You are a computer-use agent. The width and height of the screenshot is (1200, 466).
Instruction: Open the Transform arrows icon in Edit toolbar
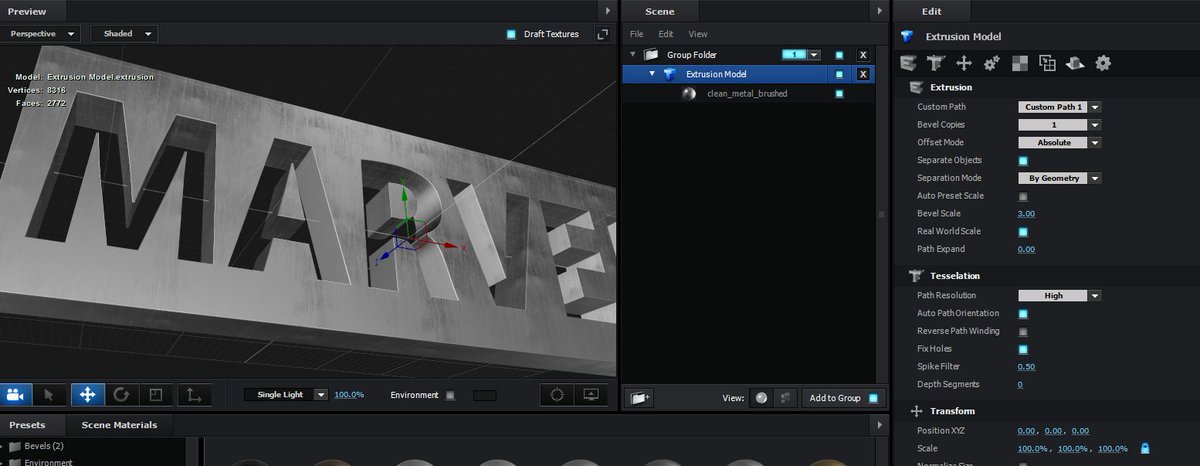[964, 63]
